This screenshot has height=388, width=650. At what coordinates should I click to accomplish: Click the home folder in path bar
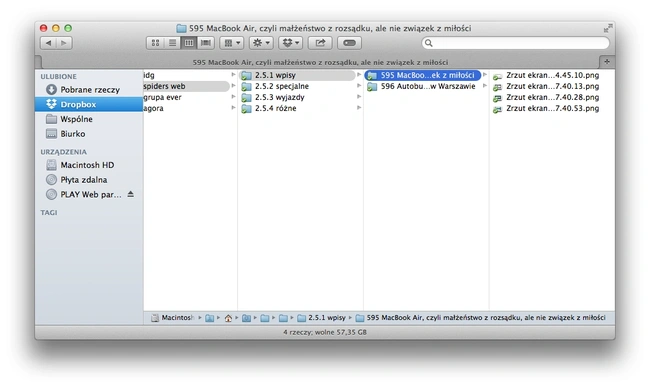[x=228, y=318]
